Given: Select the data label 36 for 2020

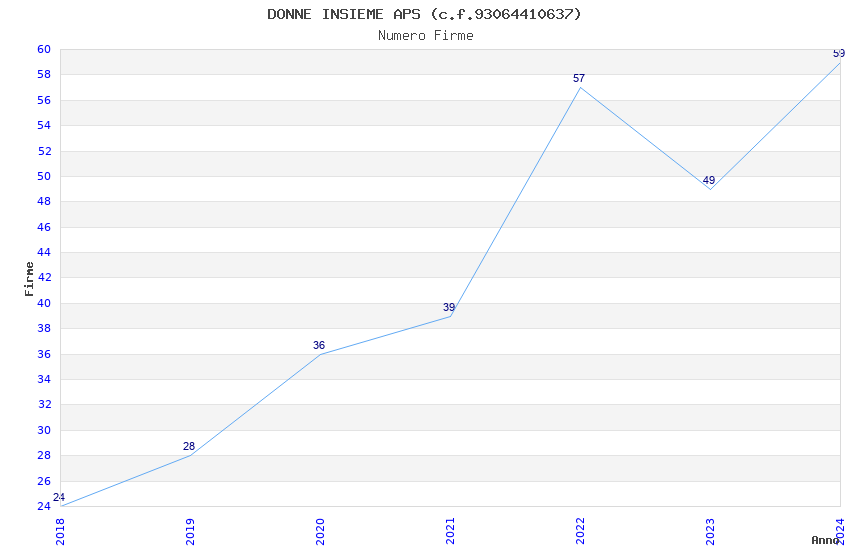Looking at the screenshot, I should [319, 345].
